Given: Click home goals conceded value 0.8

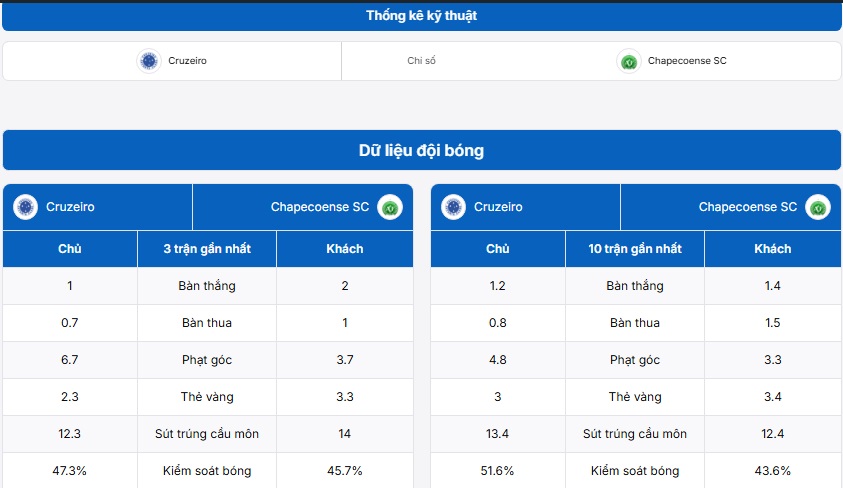Looking at the screenshot, I should click(x=498, y=323).
